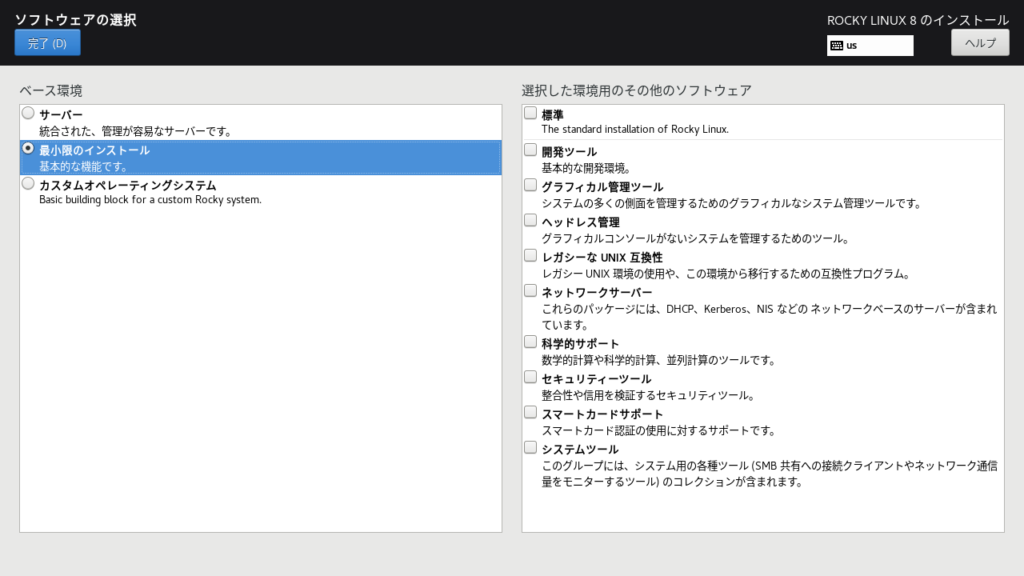1024x576 pixels.
Task: Tick the セキュリティーツール checkbox
Action: [x=530, y=377]
